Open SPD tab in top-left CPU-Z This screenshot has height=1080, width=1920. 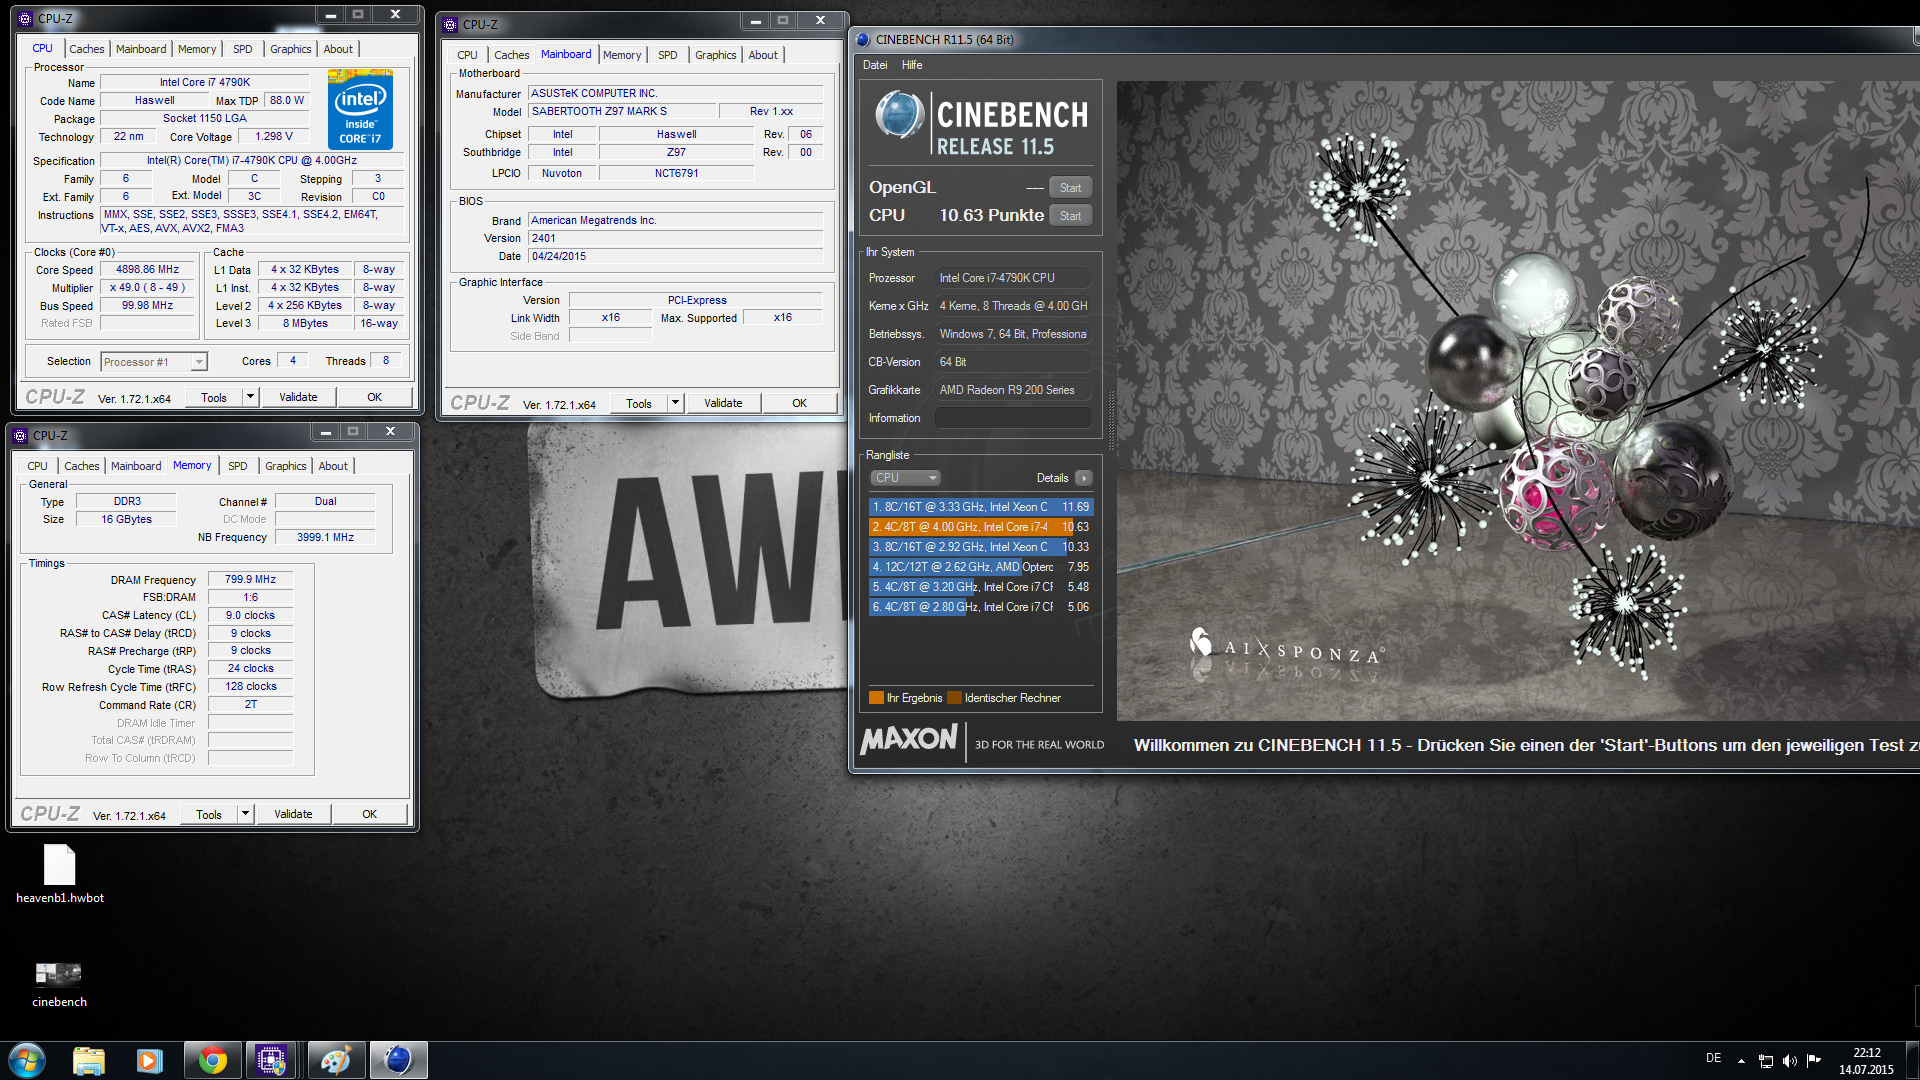[243, 49]
